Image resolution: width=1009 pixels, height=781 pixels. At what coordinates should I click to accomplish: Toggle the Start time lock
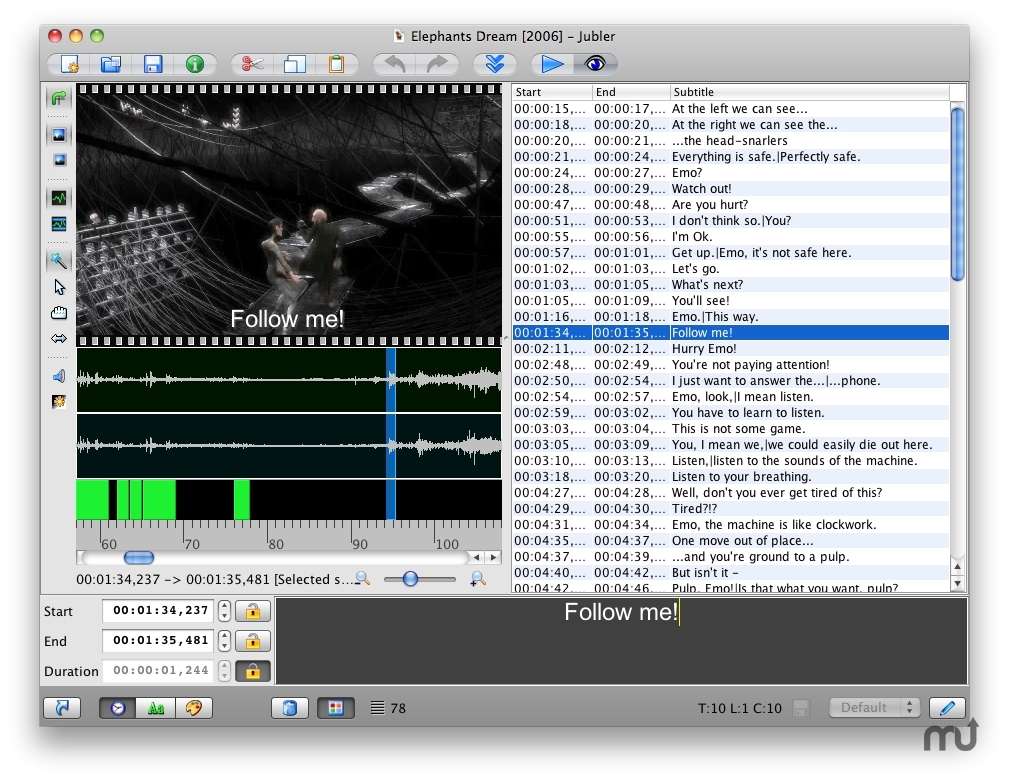point(253,611)
